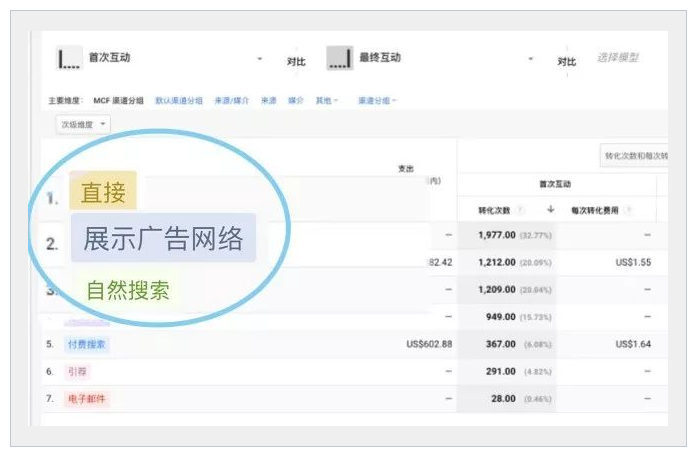Open the 其他 dimension dropdown
The width and height of the screenshot is (696, 455).
(327, 100)
